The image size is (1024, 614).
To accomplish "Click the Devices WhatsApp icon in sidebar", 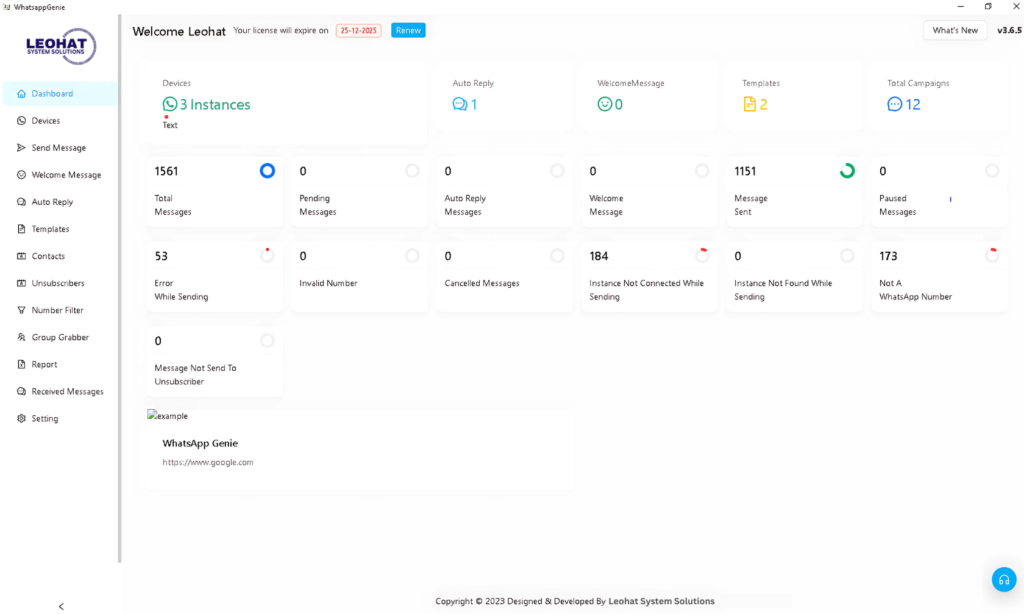I will pos(22,121).
